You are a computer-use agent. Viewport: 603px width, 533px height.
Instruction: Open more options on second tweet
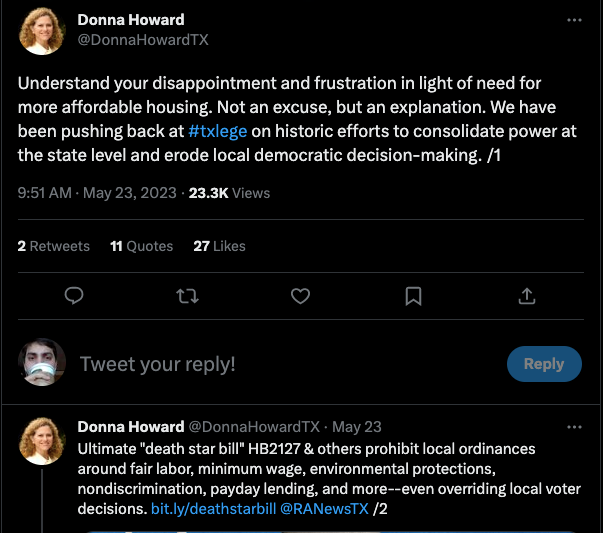(x=574, y=427)
